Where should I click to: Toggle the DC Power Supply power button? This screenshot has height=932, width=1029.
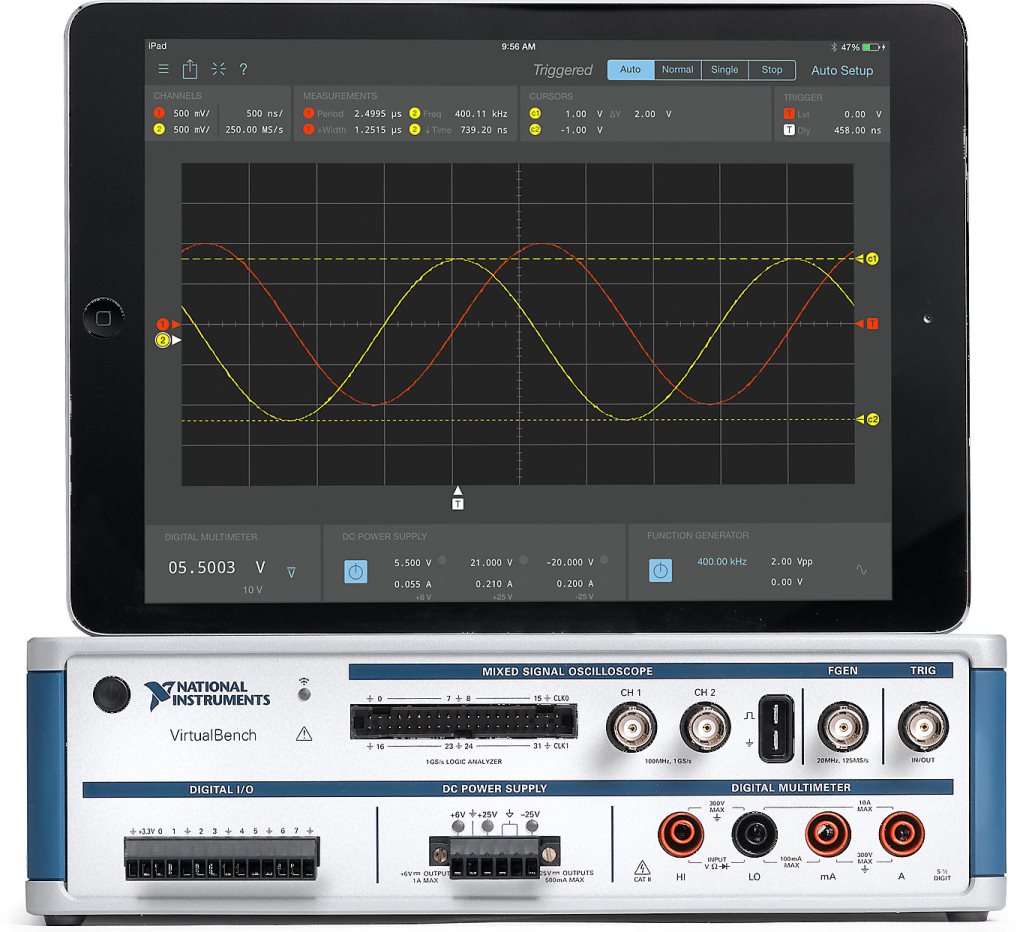point(356,572)
